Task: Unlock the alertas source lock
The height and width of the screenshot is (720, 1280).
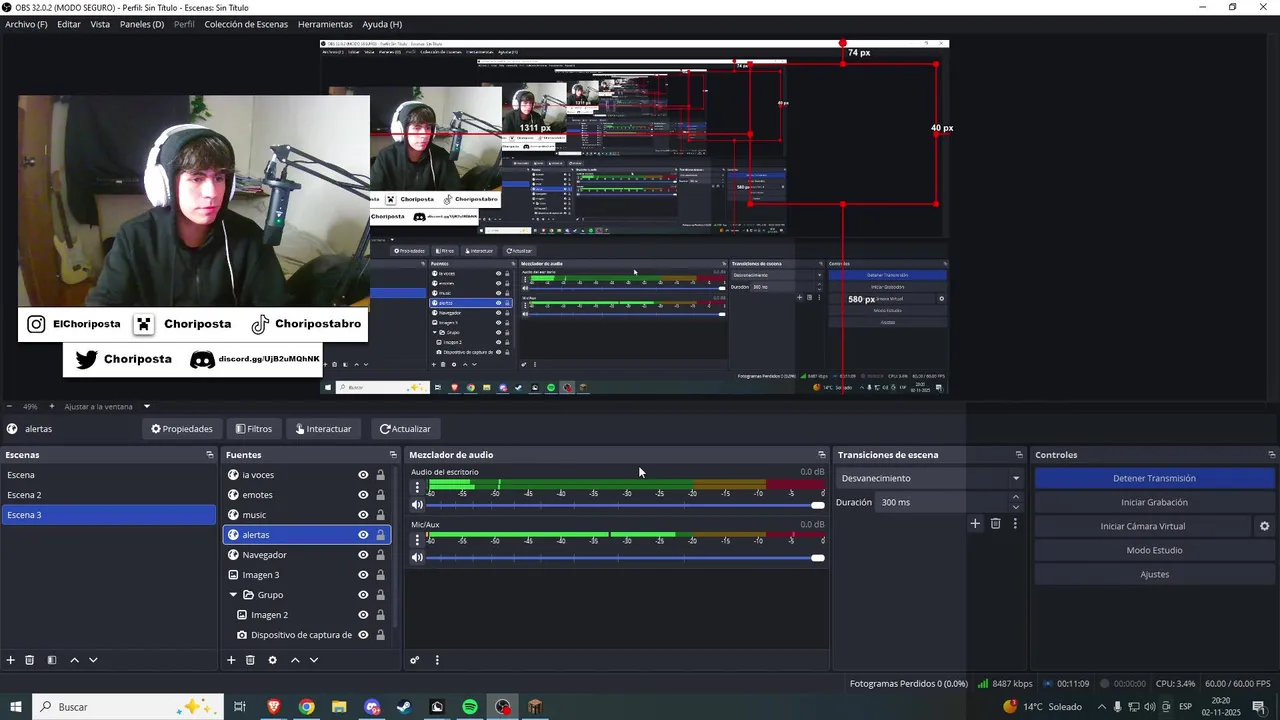Action: coord(380,535)
